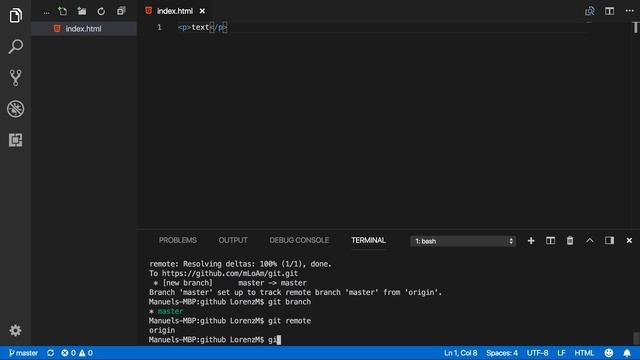Create a new terminal with plus icon
Image resolution: width=640 pixels, height=360 pixels.
click(531, 241)
